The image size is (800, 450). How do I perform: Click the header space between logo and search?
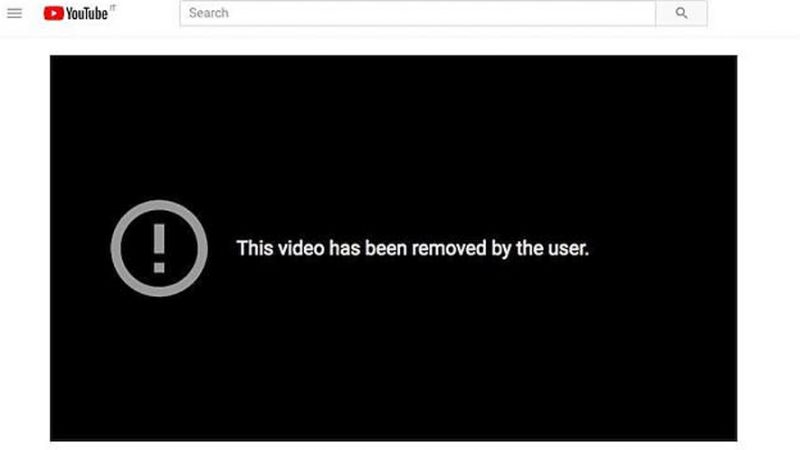[x=148, y=13]
